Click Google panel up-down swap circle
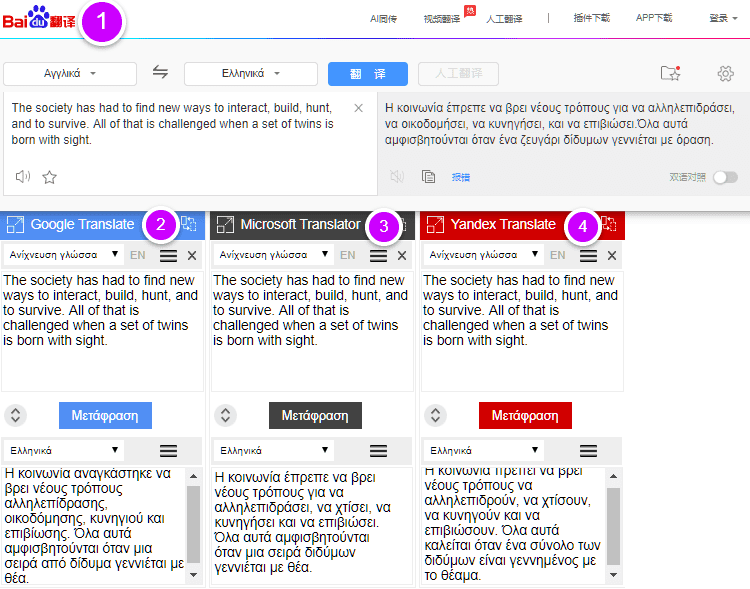The width and height of the screenshot is (750, 589). click(x=15, y=415)
